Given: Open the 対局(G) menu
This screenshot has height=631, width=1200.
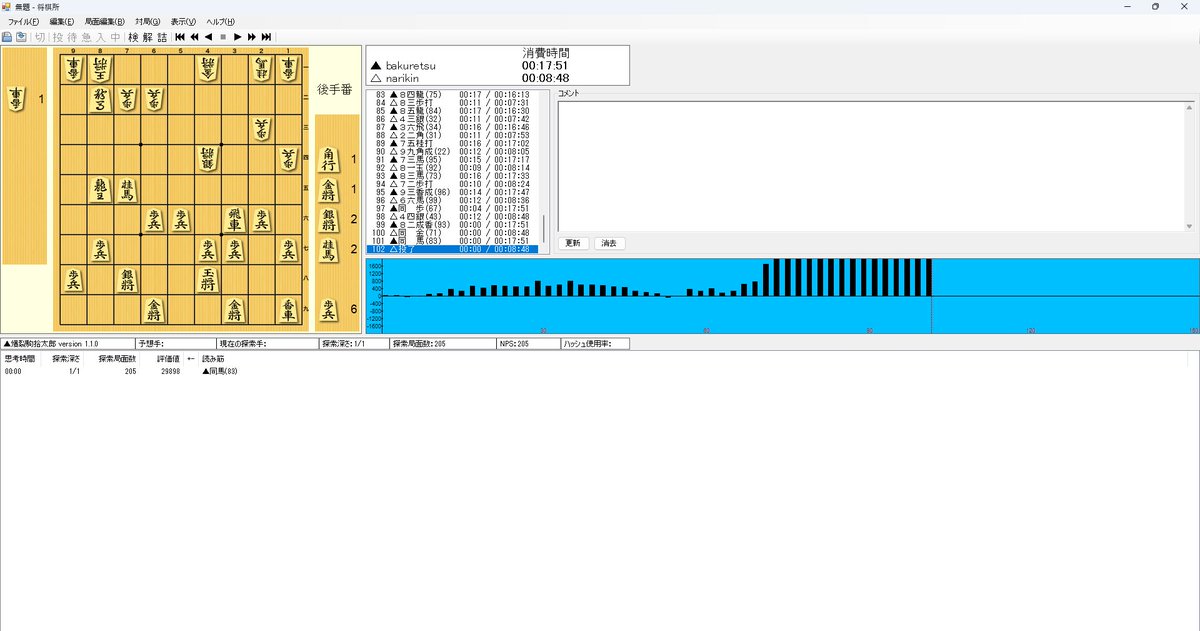Looking at the screenshot, I should [x=148, y=21].
